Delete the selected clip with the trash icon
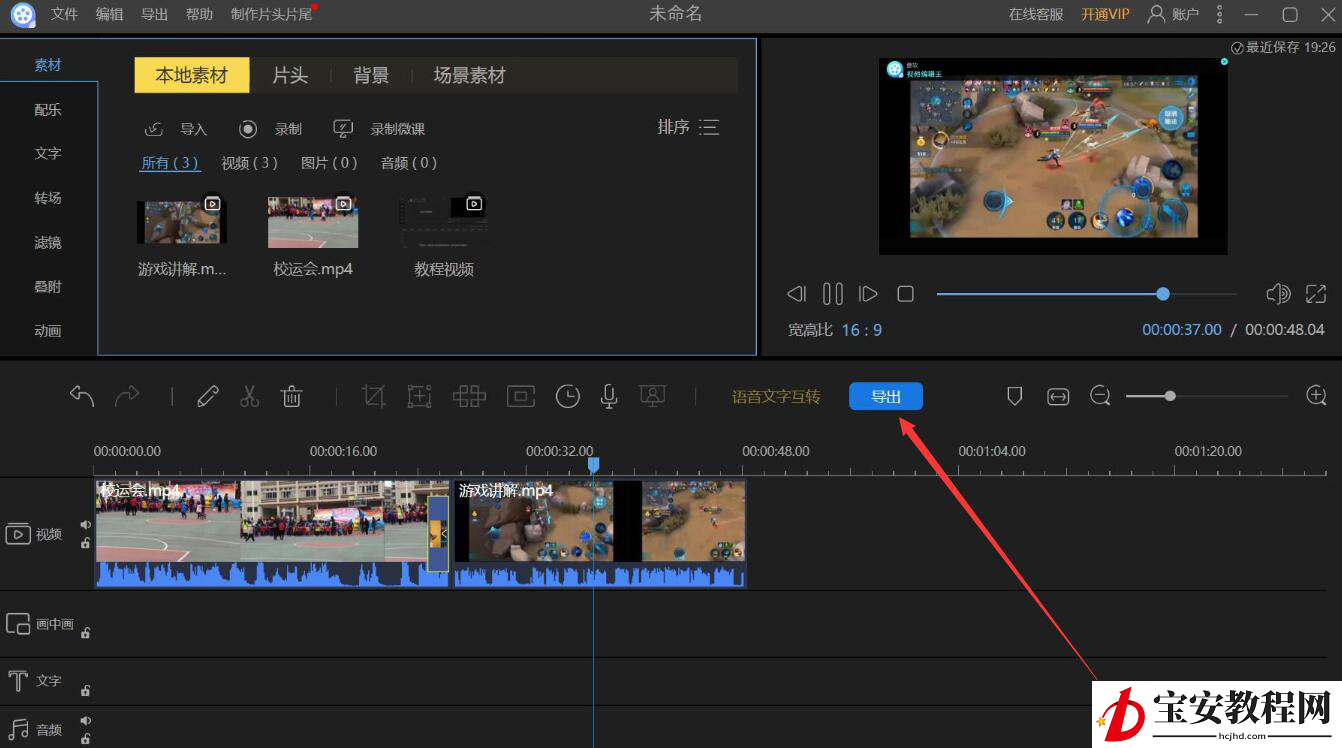The width and height of the screenshot is (1342, 748). click(x=292, y=396)
